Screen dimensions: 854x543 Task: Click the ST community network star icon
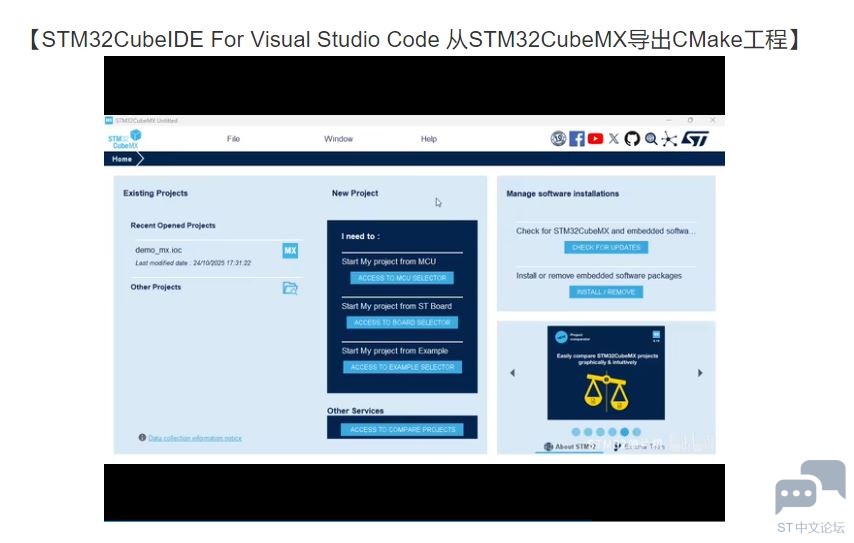(x=669, y=139)
